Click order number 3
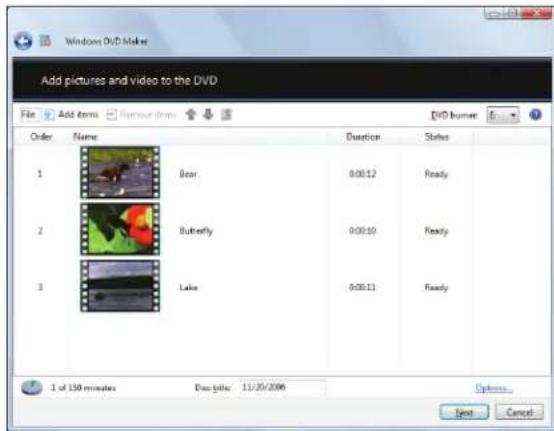The image size is (554, 431). tap(40, 287)
